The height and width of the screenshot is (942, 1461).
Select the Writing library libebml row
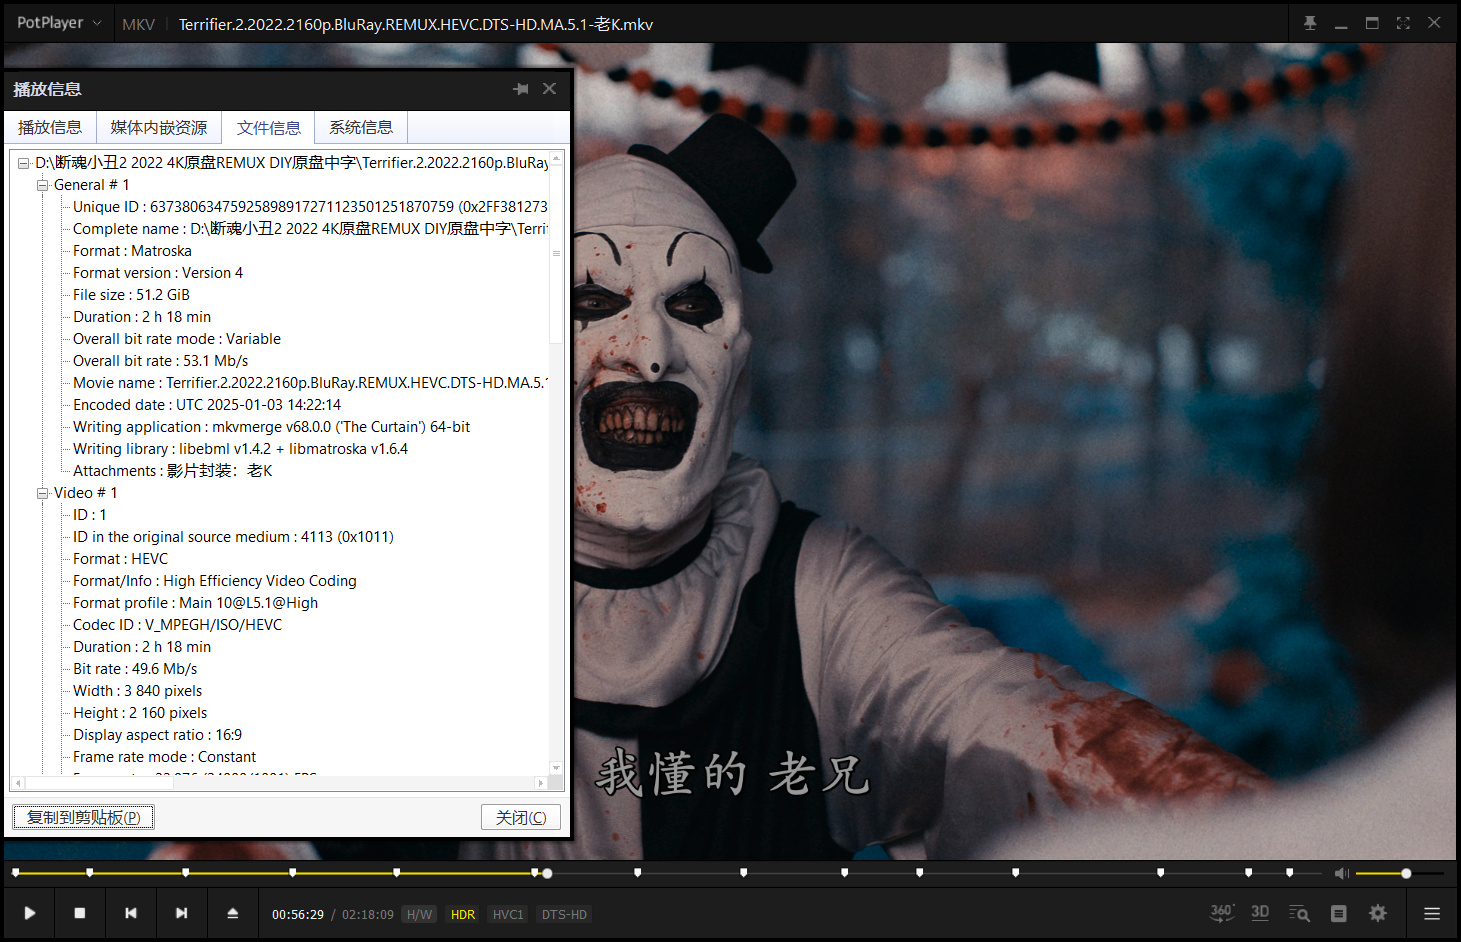coord(240,449)
